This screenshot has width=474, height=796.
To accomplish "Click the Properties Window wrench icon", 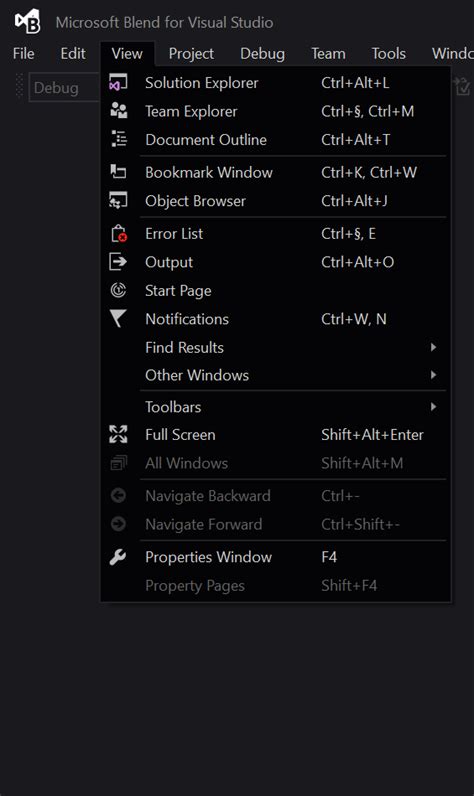I will [x=118, y=557].
